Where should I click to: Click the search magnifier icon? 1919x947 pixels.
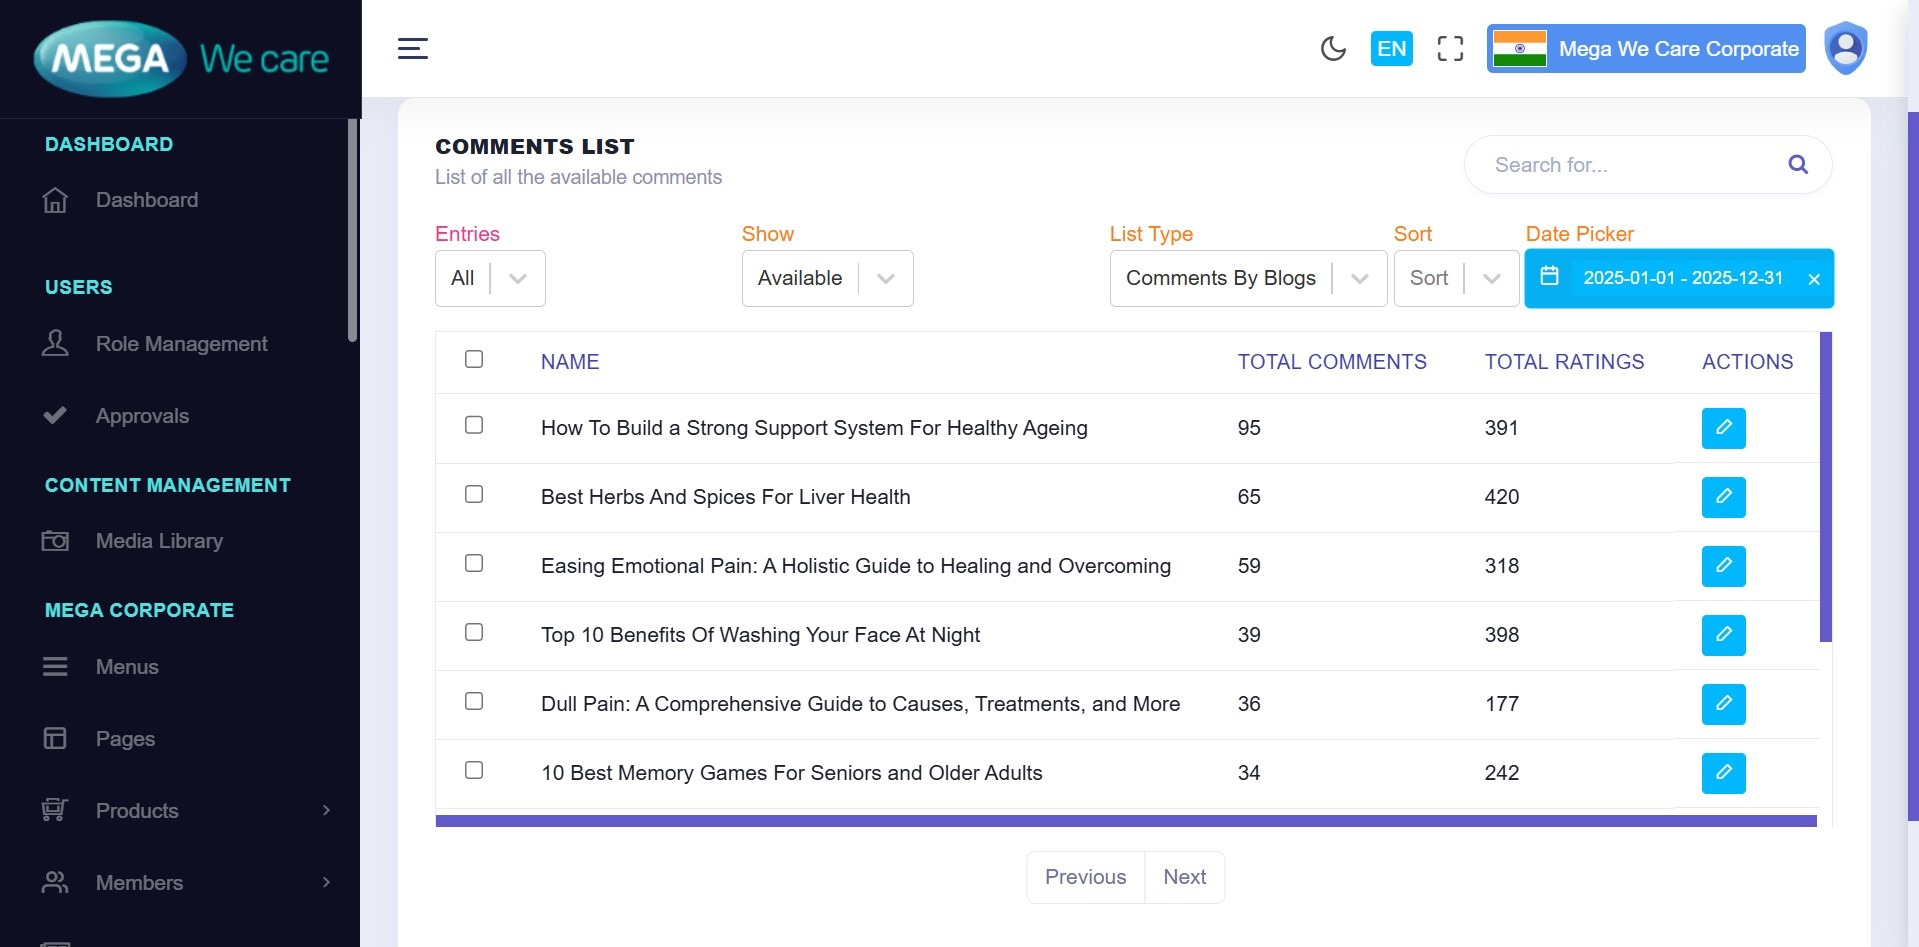pyautogui.click(x=1797, y=165)
